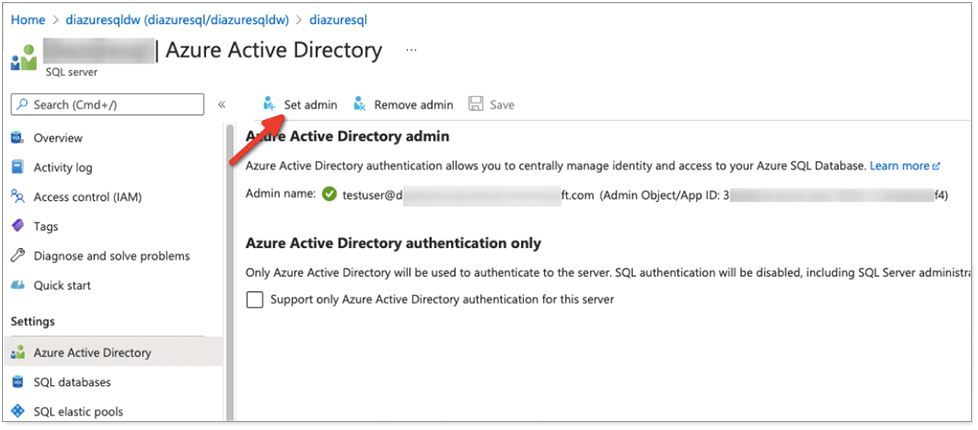Open Activity log via its icon
This screenshot has height=430, width=978.
pos(17,168)
